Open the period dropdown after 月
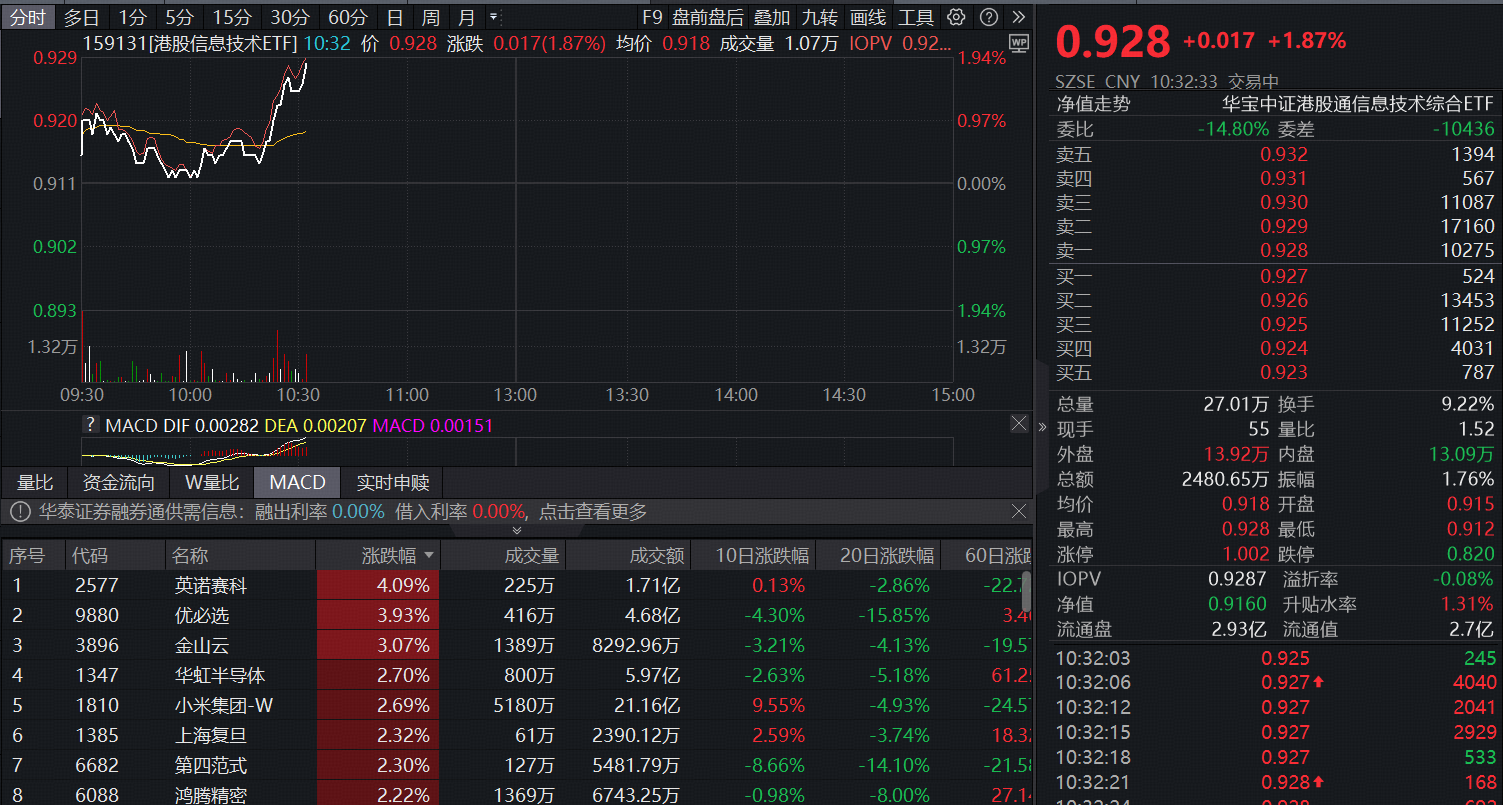 (493, 17)
